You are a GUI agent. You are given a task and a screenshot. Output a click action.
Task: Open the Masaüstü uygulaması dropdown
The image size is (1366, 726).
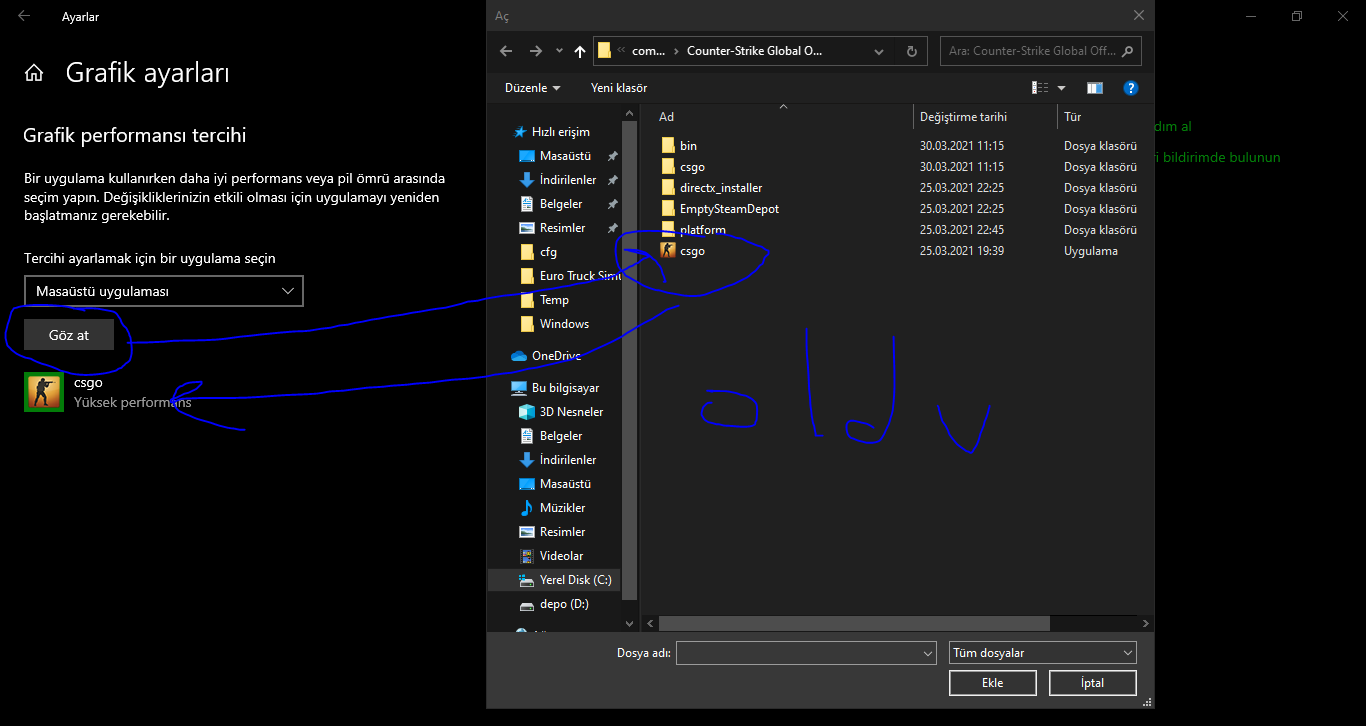coord(163,291)
